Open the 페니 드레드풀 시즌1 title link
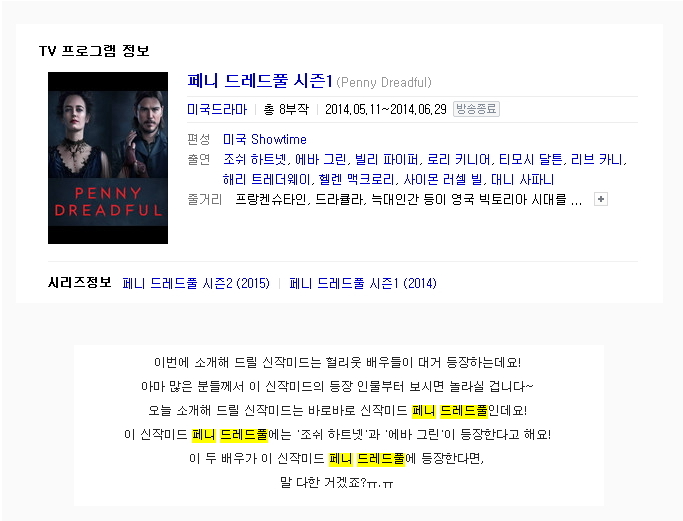Viewport: 683px width, 521px height. (260, 81)
